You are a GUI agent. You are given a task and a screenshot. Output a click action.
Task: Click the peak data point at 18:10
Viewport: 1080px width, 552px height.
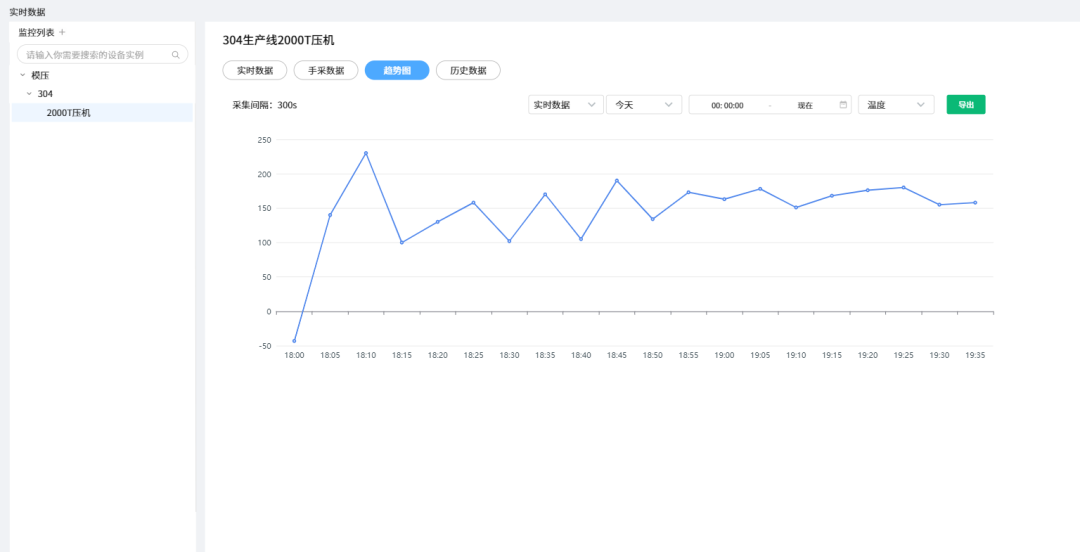pos(366,153)
